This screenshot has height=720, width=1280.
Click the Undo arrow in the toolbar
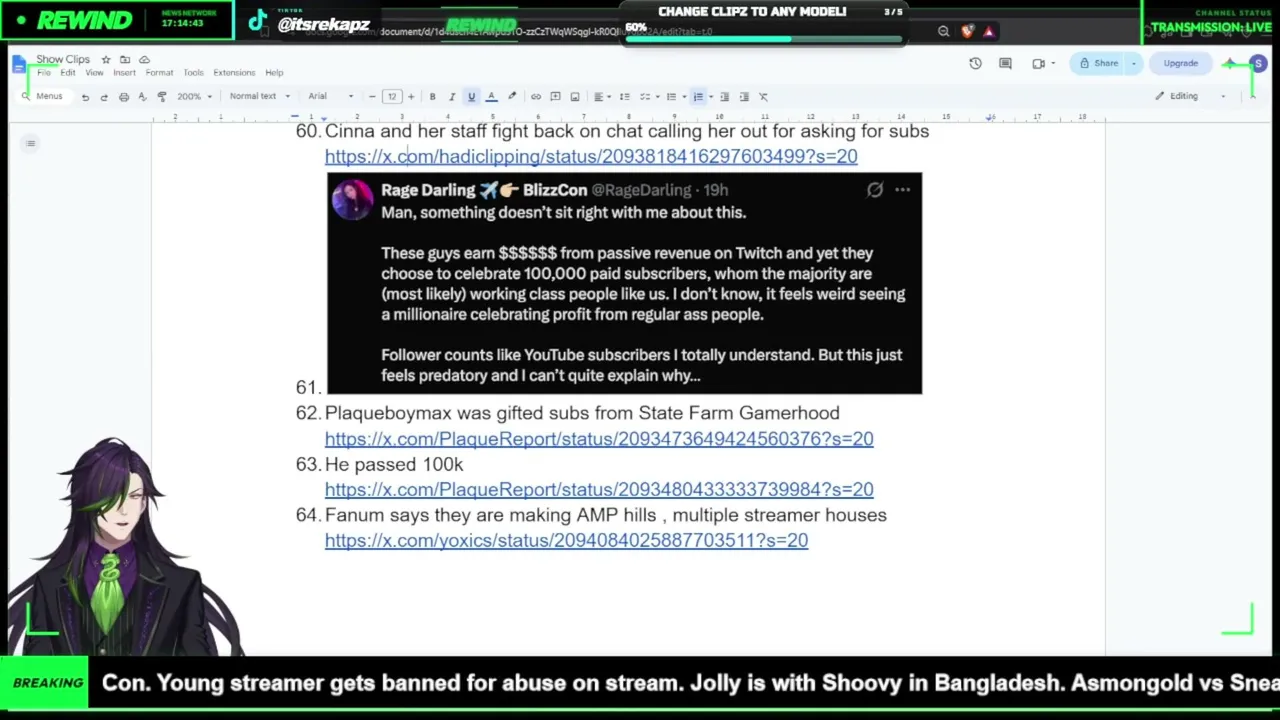coord(85,97)
